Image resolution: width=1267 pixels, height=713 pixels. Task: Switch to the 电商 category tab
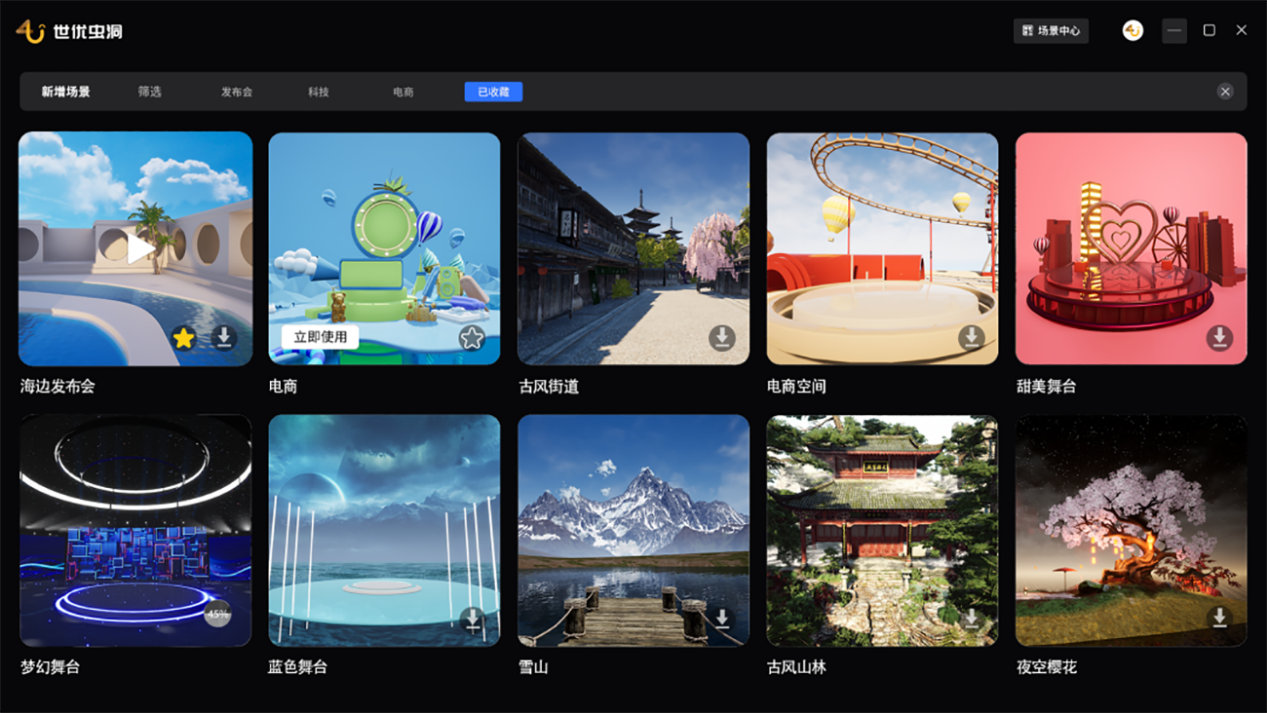pos(404,92)
